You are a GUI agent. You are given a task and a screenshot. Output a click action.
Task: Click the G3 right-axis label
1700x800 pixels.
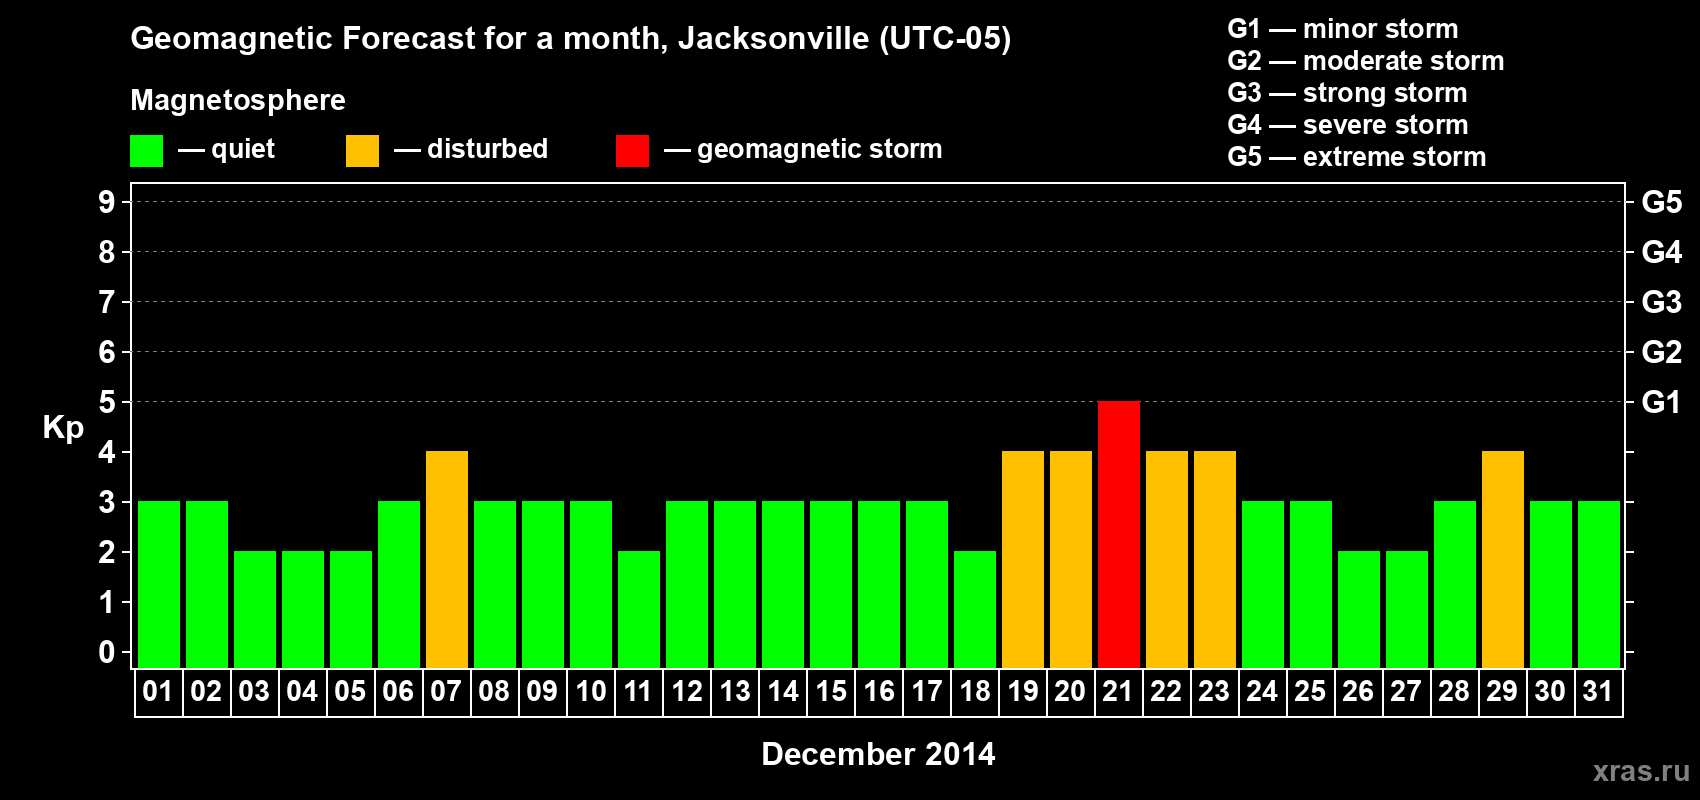pos(1662,302)
